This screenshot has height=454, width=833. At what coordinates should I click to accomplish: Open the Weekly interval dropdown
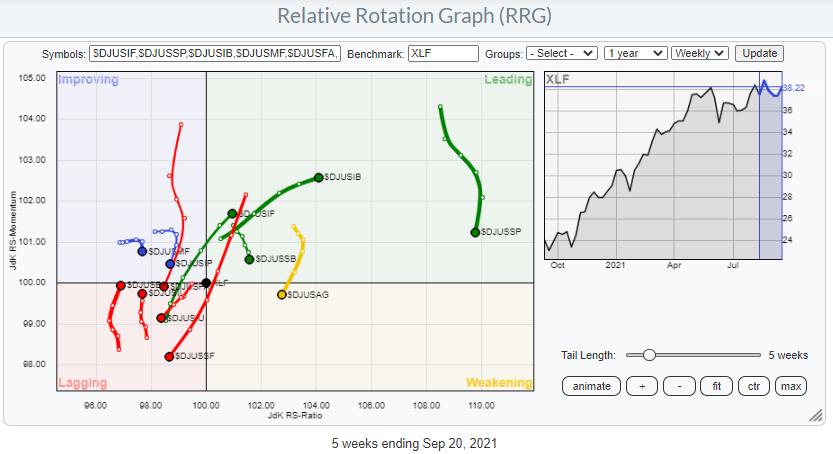tap(700, 53)
